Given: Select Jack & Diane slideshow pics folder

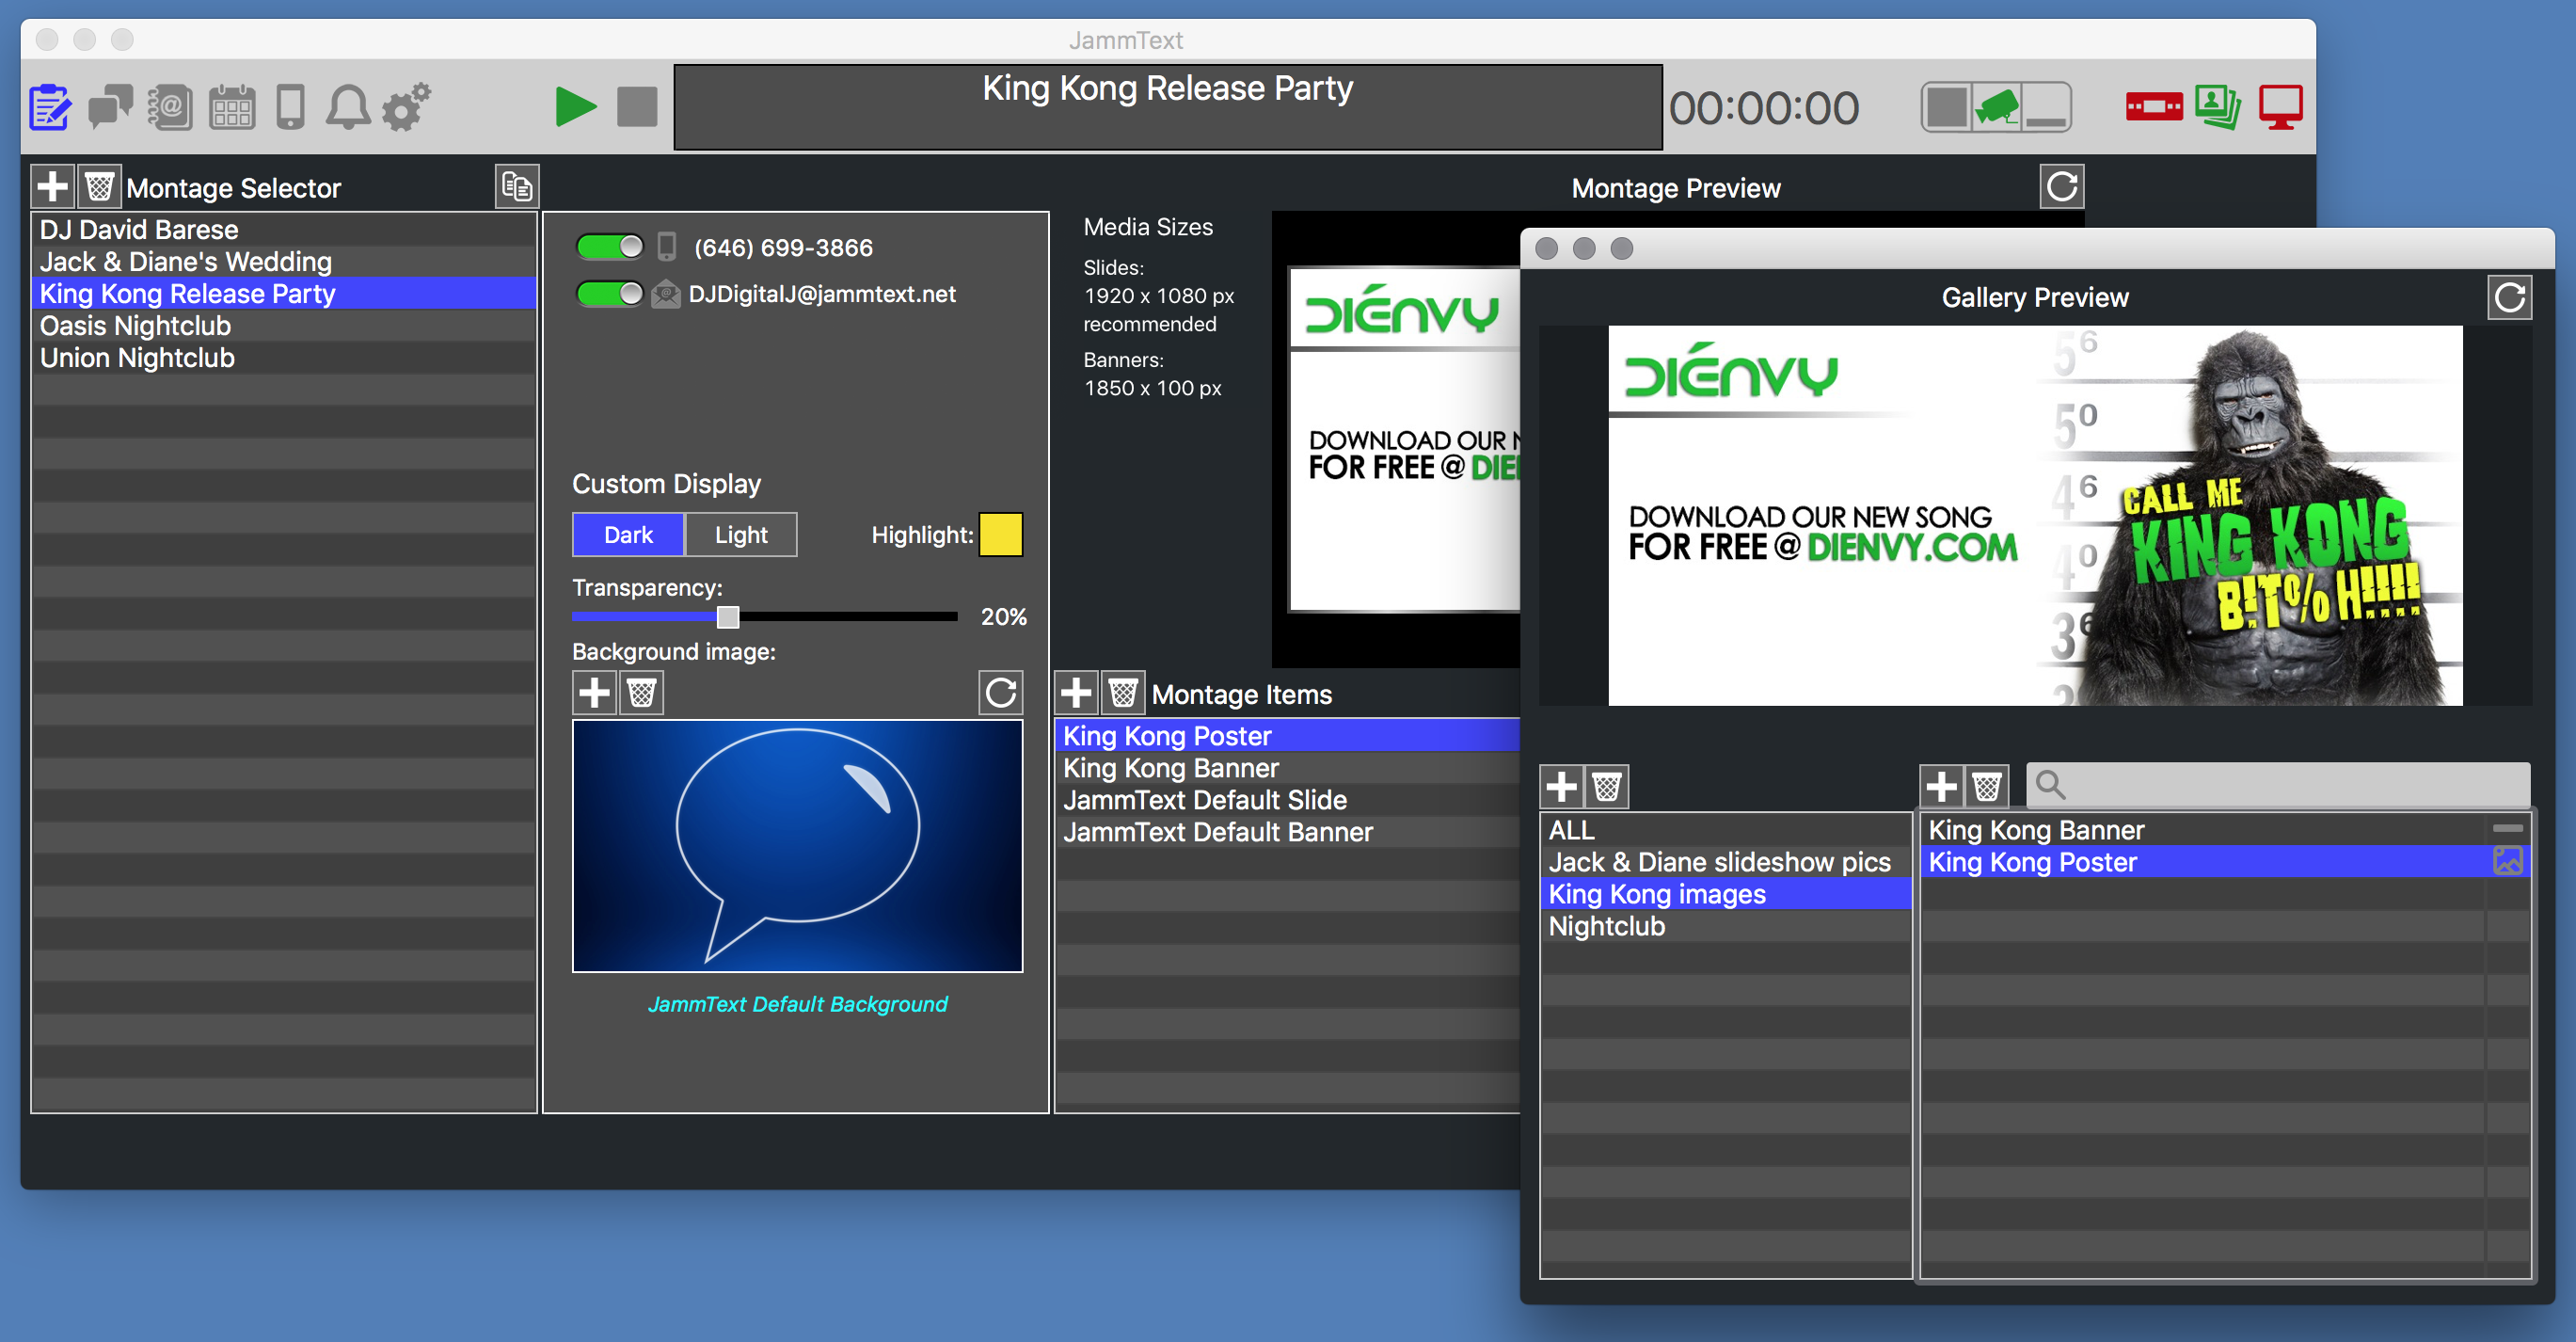Looking at the screenshot, I should [x=1726, y=862].
